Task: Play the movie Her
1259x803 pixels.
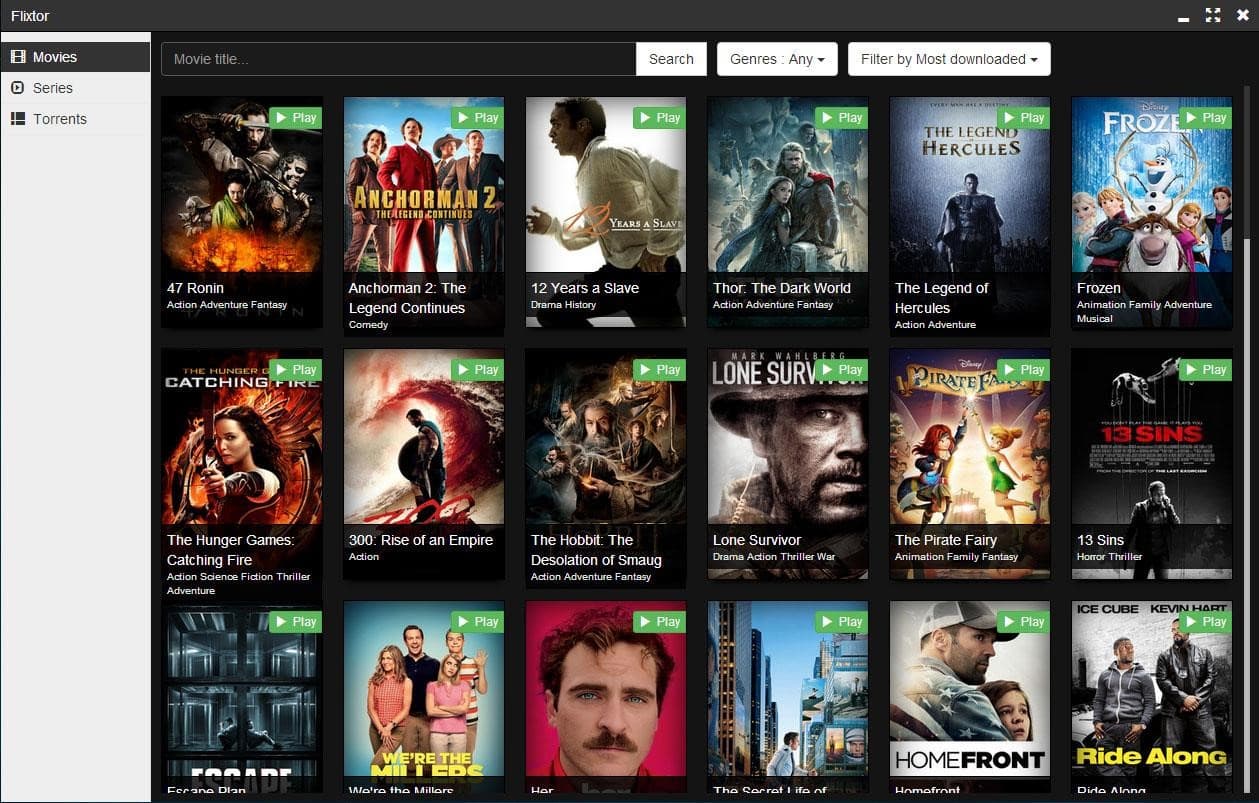Action: point(660,621)
